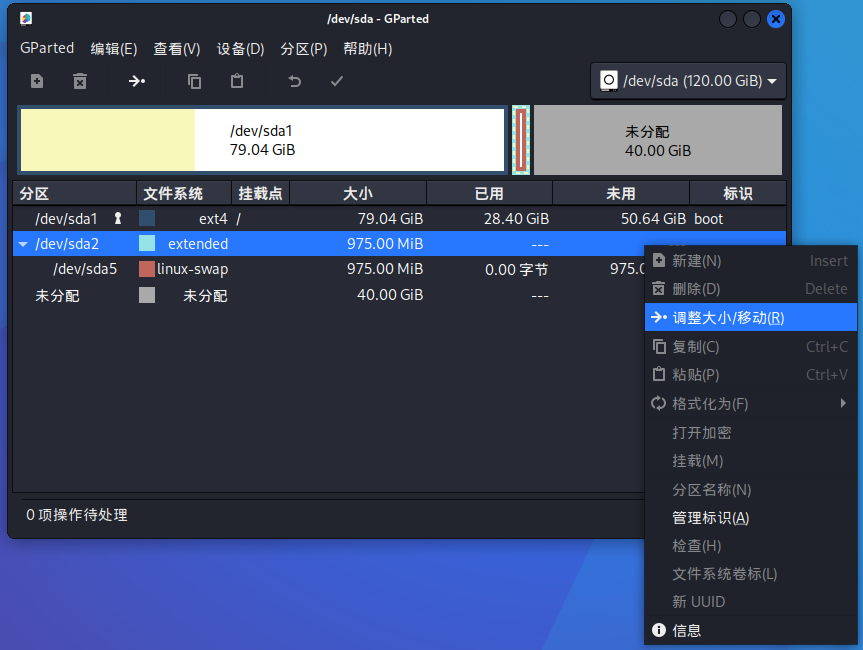
Task: Choose 复制(C) in context menu
Action: [x=751, y=347]
